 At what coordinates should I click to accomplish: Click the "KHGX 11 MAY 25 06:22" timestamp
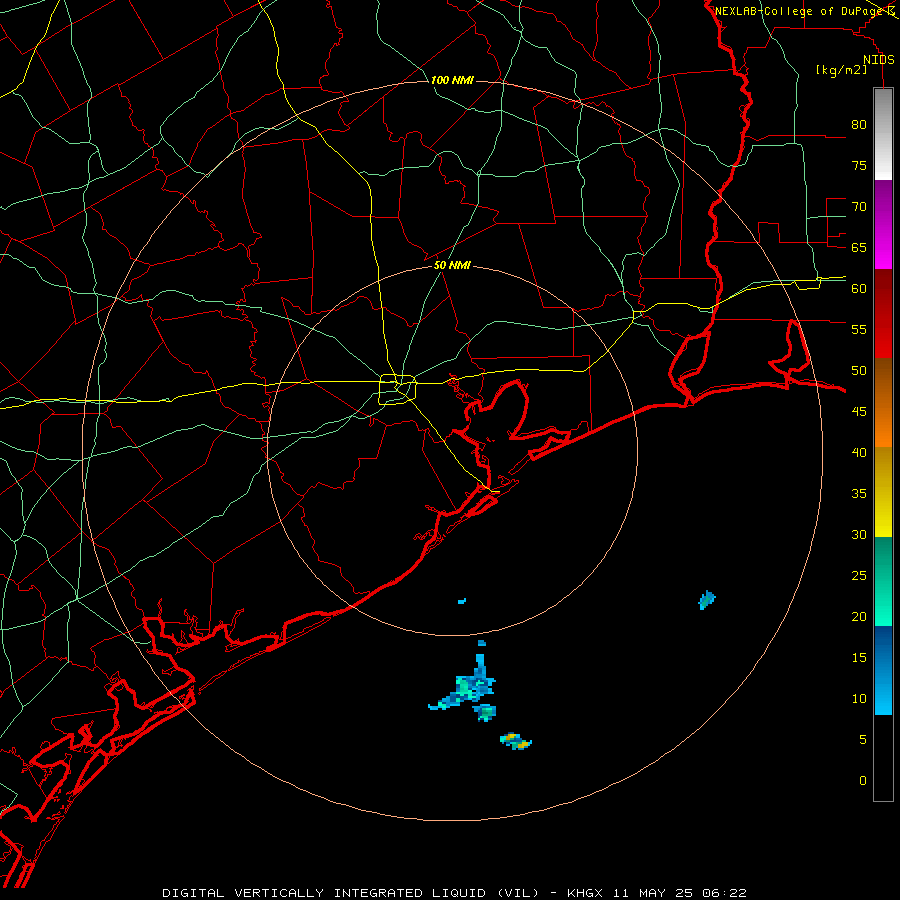tap(657, 893)
